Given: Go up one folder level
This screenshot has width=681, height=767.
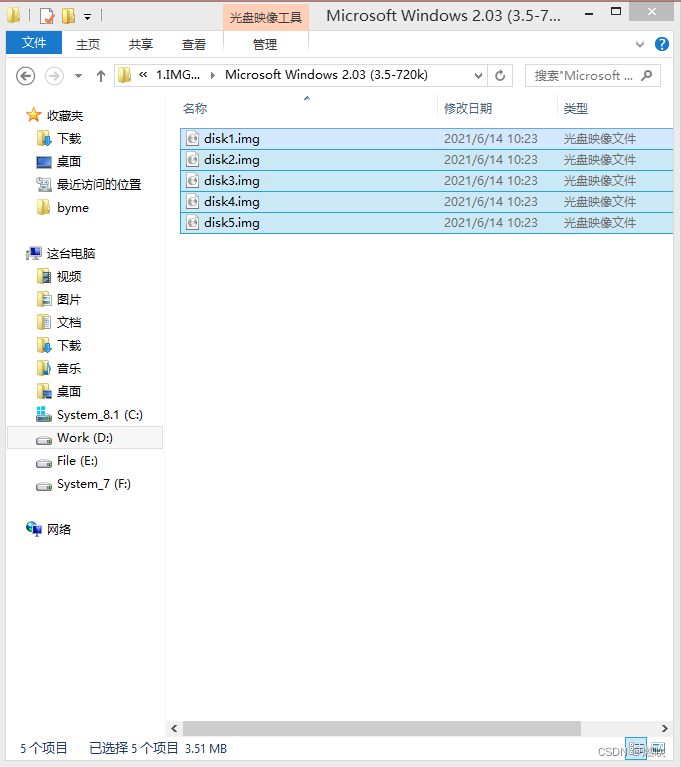Looking at the screenshot, I should [101, 76].
